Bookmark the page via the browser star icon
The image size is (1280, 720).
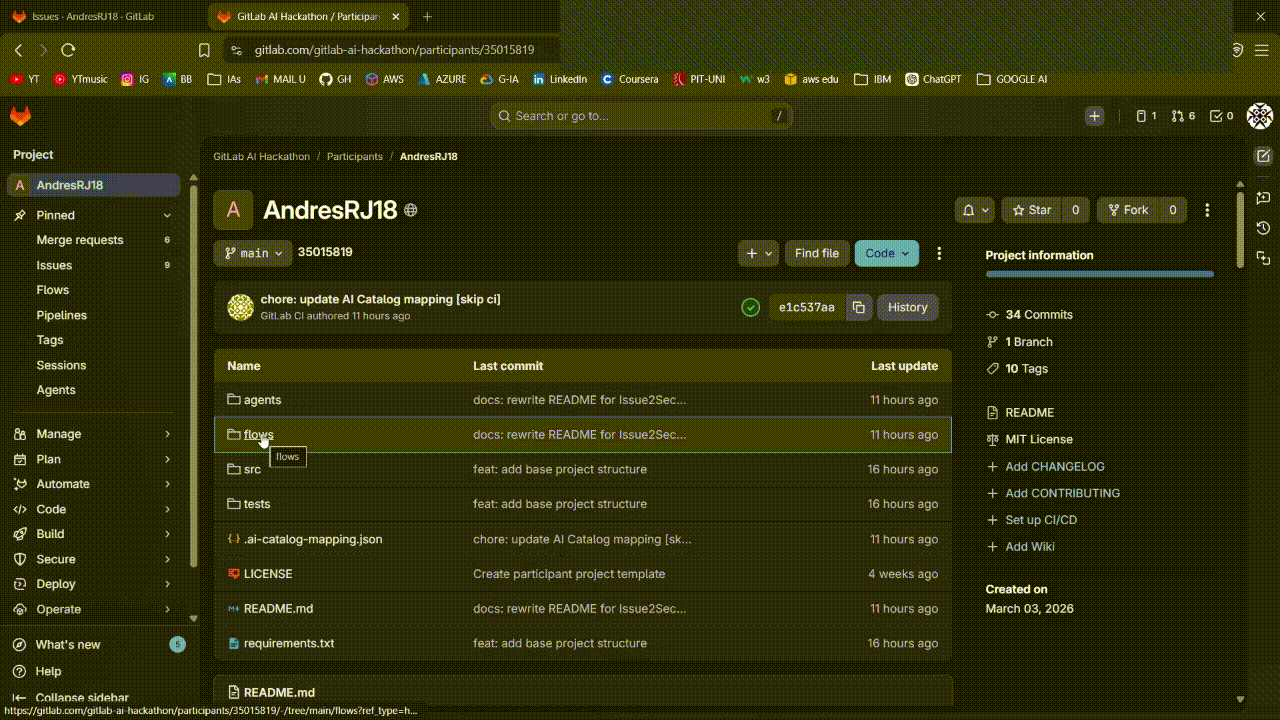[204, 49]
